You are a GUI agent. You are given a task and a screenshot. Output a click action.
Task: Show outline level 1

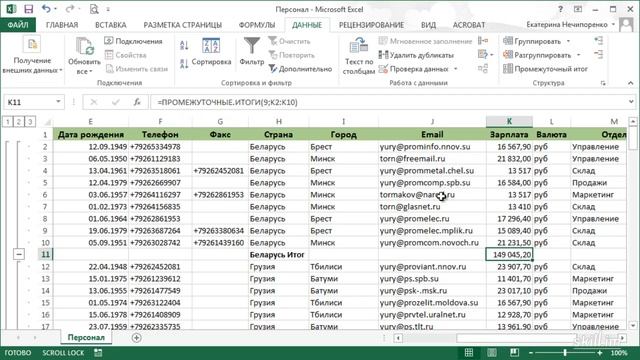click(7, 122)
